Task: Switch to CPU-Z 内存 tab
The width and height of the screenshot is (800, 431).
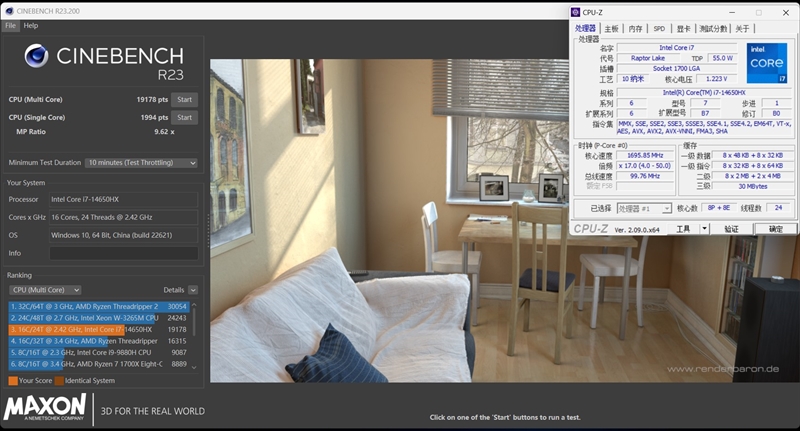Action: [635, 29]
